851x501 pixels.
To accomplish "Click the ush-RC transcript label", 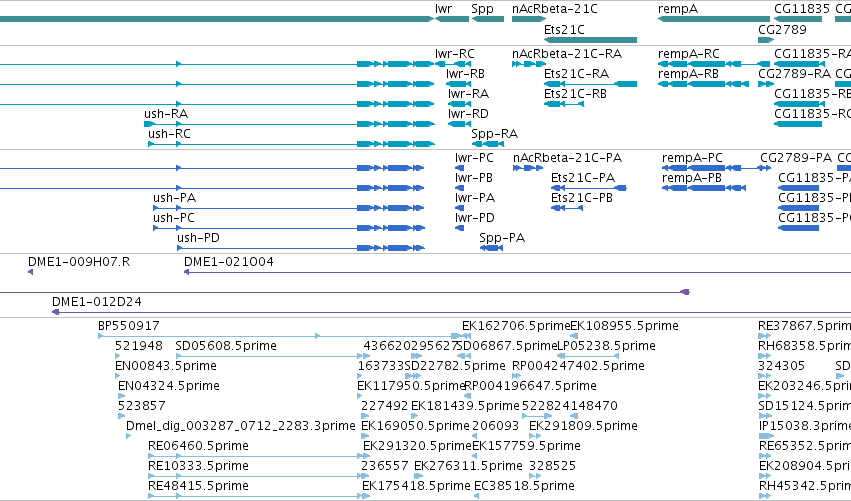I will click(169, 134).
